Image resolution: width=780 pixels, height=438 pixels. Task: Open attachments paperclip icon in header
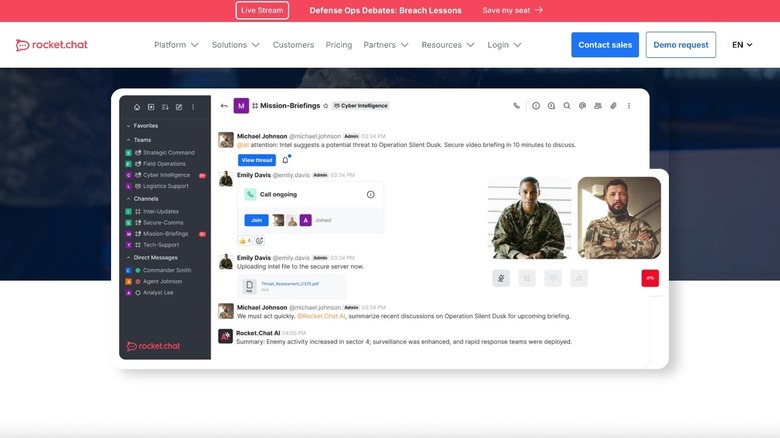613,105
